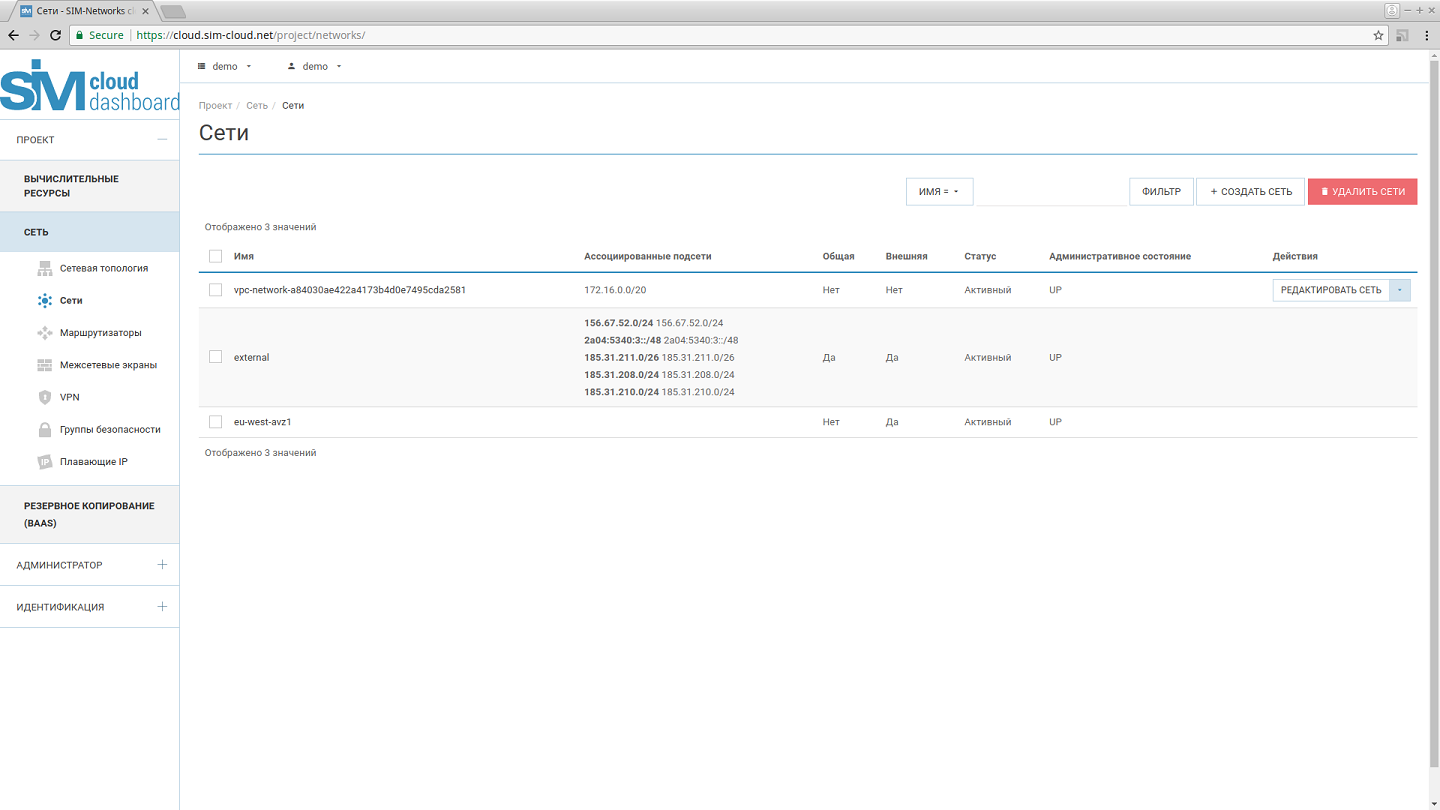
Task: Check the eu-west-avz1 network checkbox
Action: click(x=215, y=422)
